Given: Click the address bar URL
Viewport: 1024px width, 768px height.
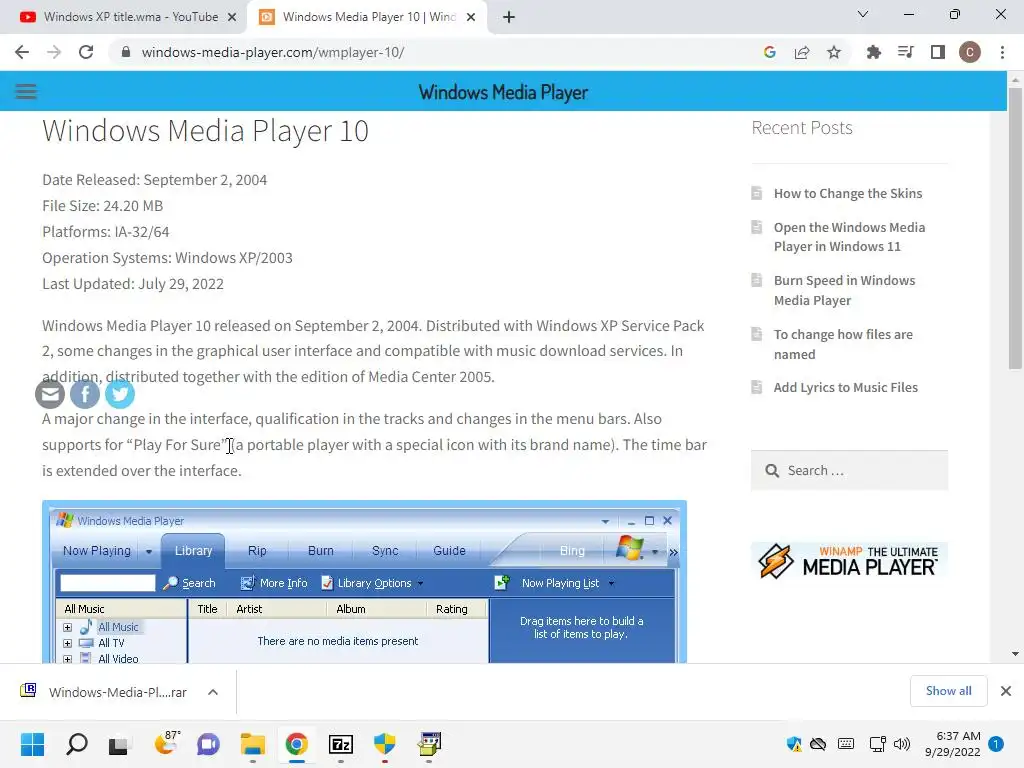Looking at the screenshot, I should coord(272,52).
